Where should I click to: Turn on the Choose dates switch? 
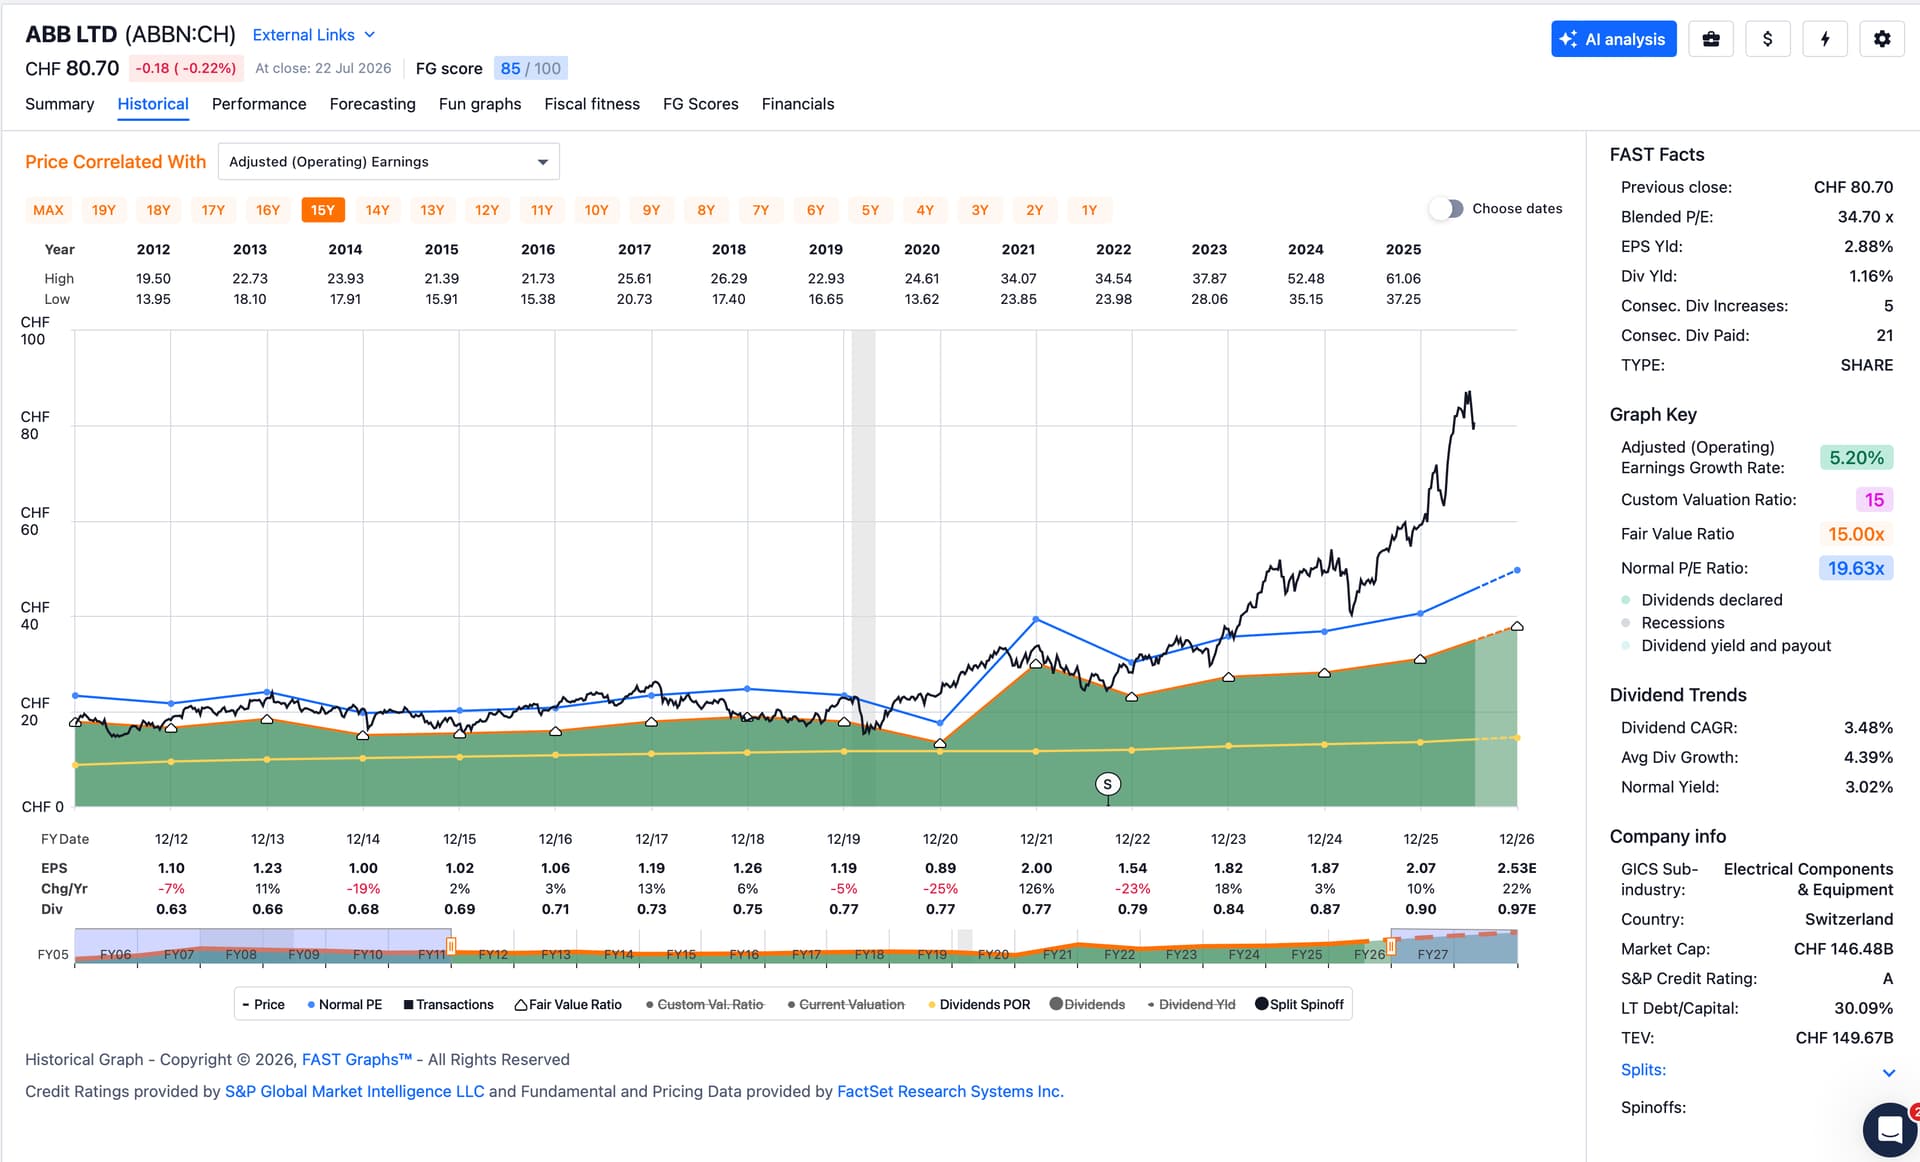(1446, 208)
